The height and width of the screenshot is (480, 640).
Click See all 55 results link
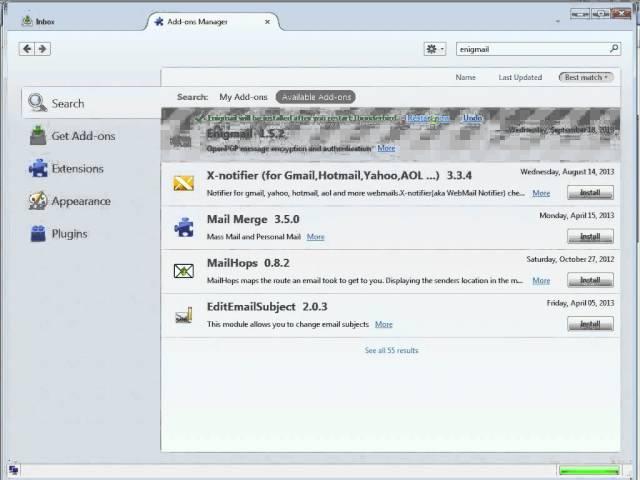[x=391, y=350]
